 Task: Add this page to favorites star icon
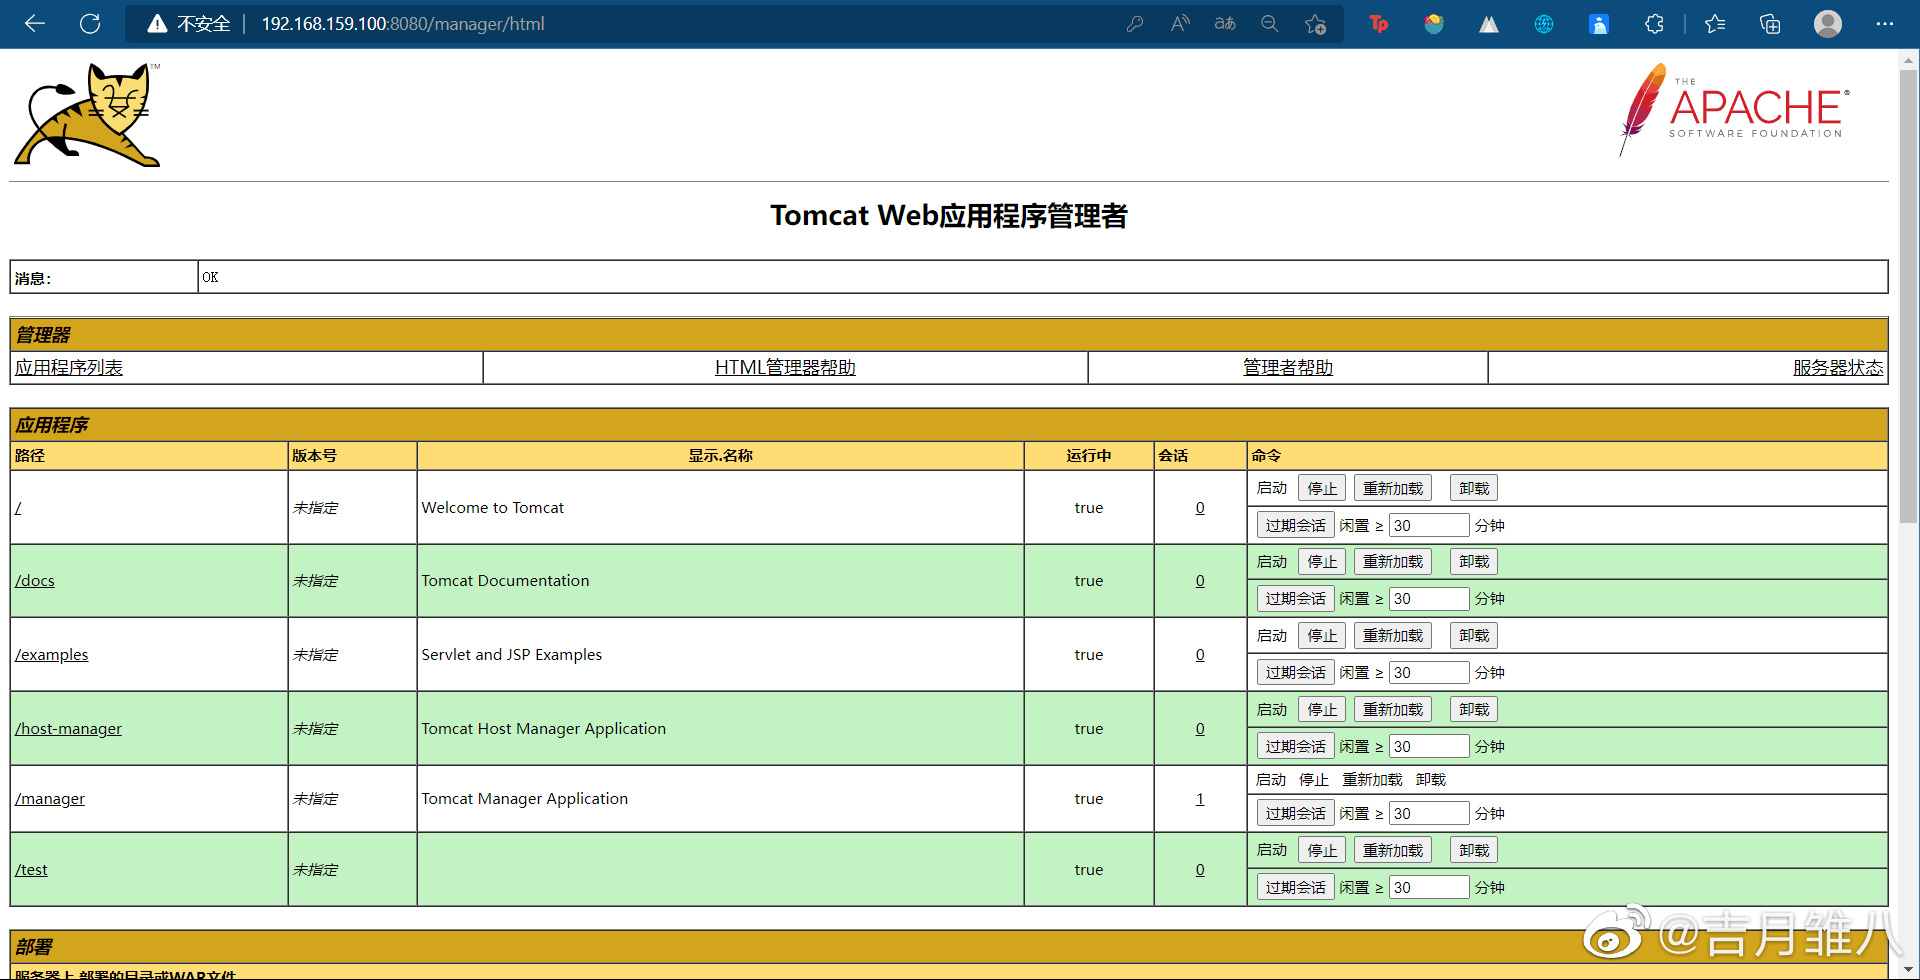pyautogui.click(x=1315, y=24)
